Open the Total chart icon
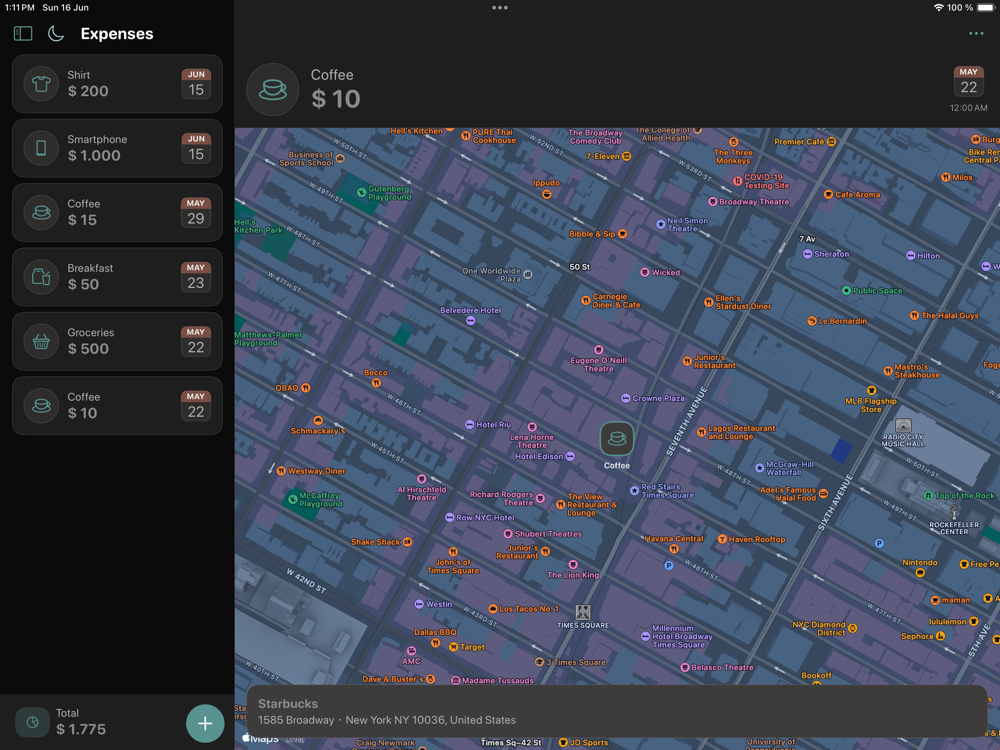The height and width of the screenshot is (750, 1000). (33, 723)
